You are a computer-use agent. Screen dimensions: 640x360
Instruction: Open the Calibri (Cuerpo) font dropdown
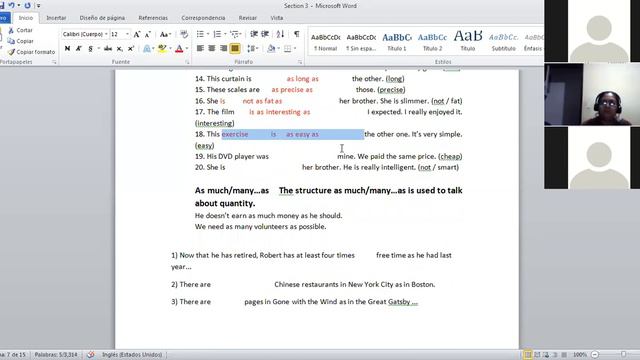pyautogui.click(x=106, y=34)
